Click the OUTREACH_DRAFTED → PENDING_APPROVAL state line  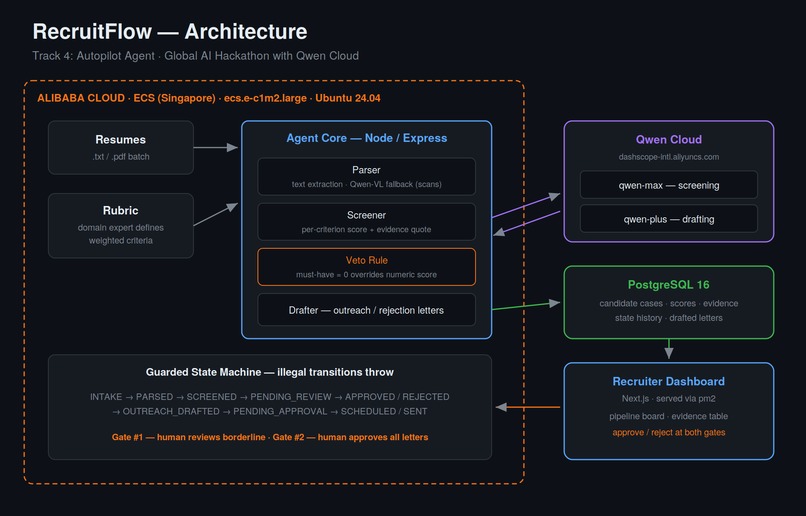[270, 411]
